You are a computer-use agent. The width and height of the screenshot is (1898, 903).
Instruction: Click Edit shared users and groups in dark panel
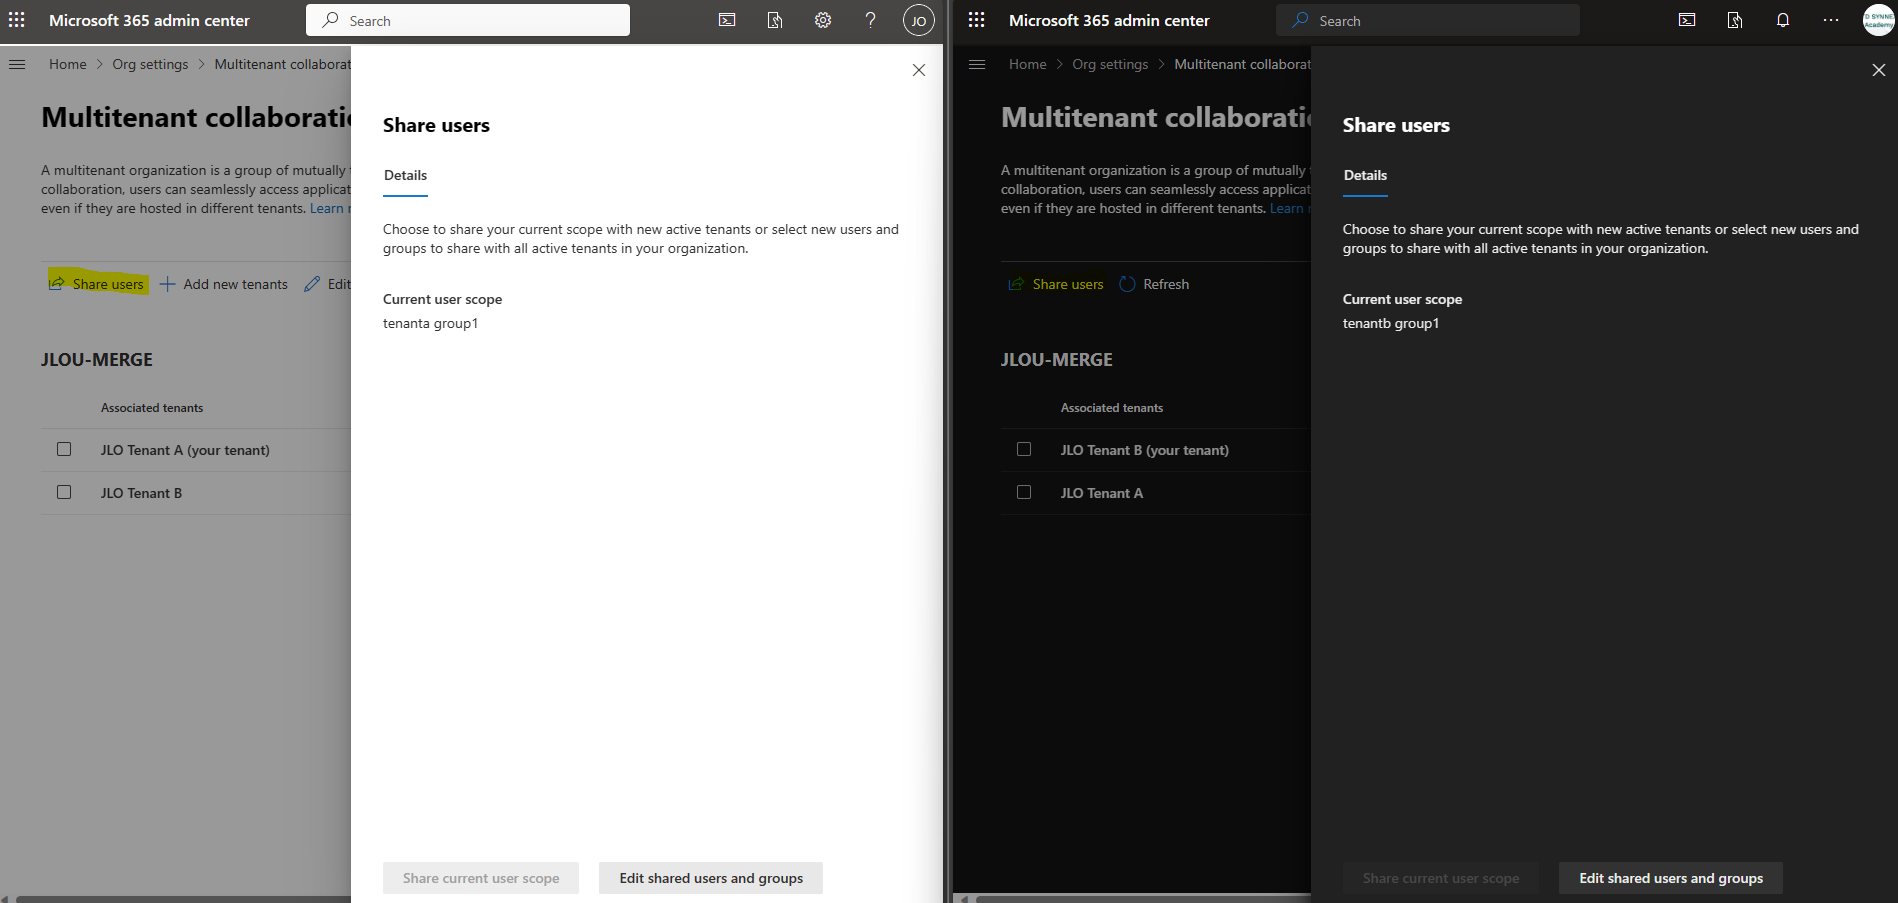tap(1671, 878)
